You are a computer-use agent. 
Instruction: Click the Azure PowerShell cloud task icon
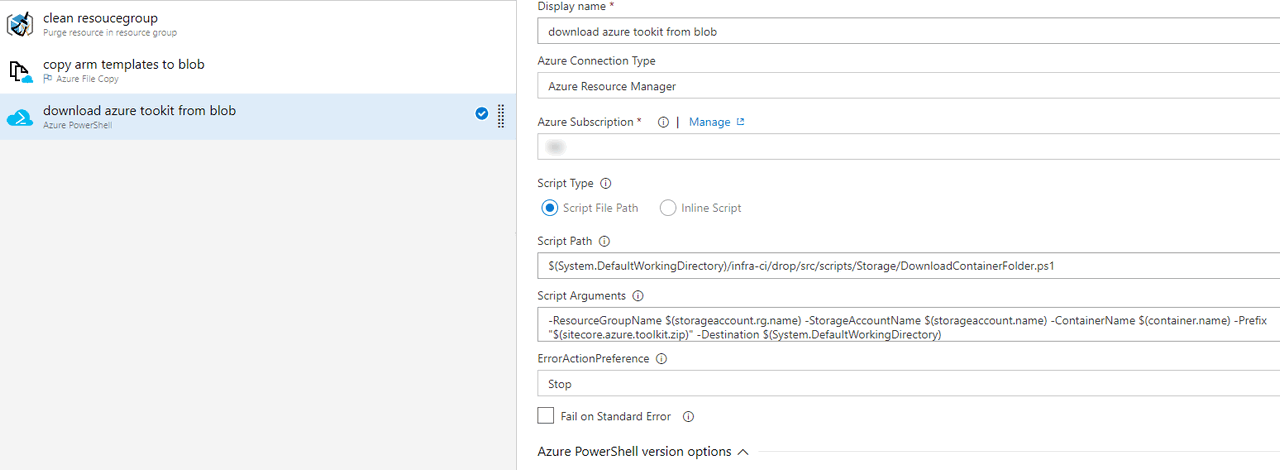pos(21,118)
